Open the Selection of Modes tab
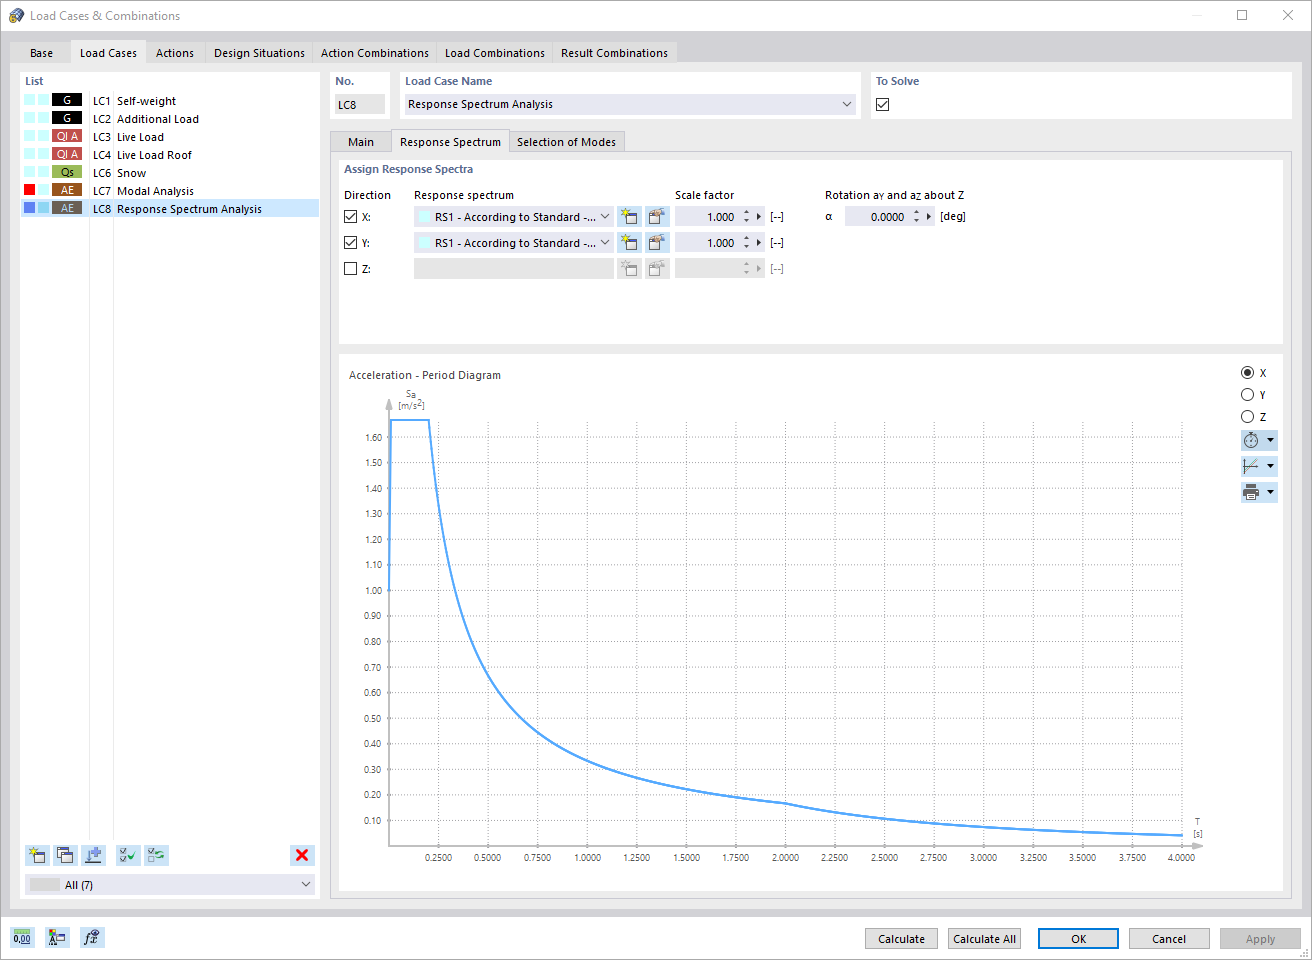The image size is (1312, 960). coord(567,141)
